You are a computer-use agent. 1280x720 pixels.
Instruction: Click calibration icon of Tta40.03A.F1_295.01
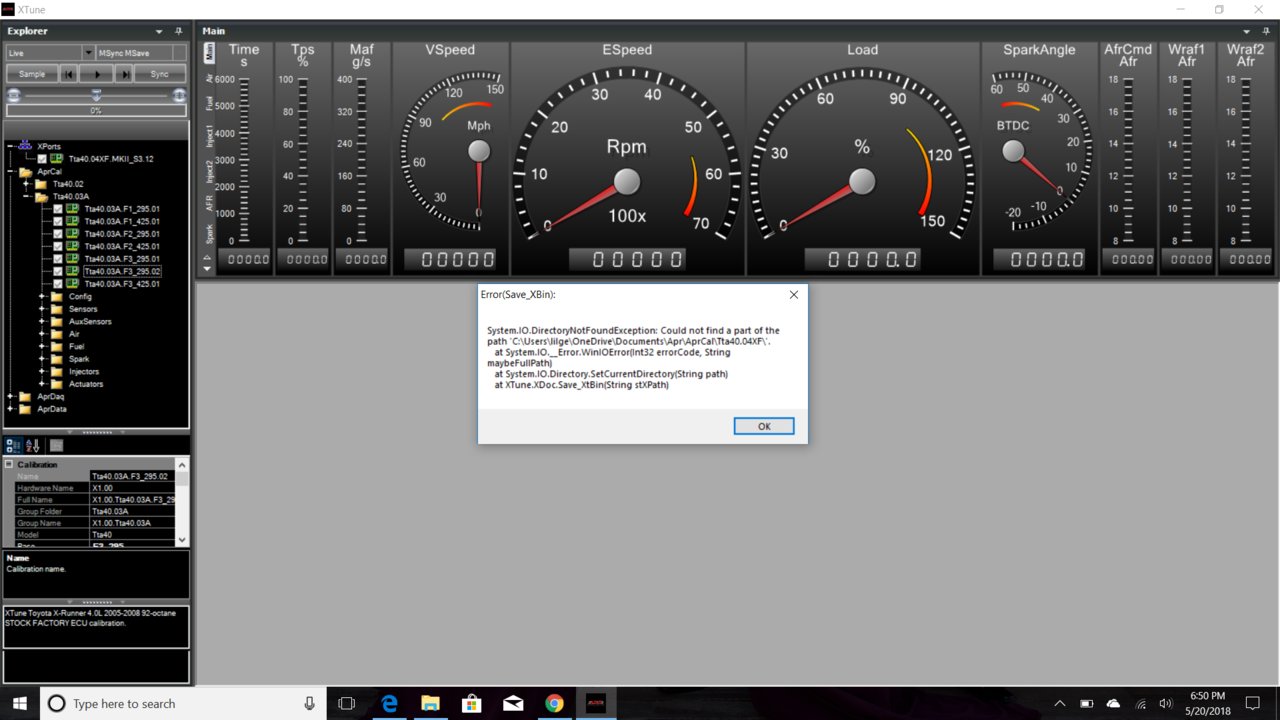[x=73, y=209]
